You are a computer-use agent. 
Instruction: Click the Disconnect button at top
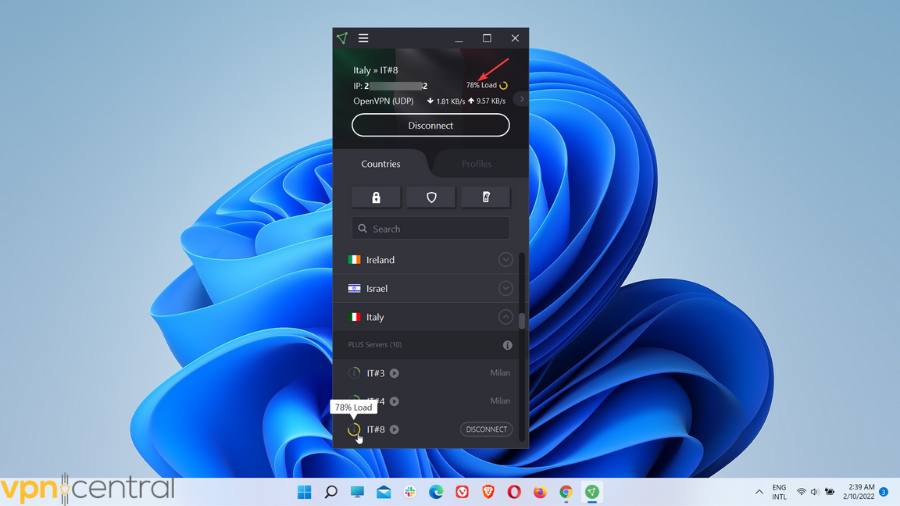coord(430,125)
